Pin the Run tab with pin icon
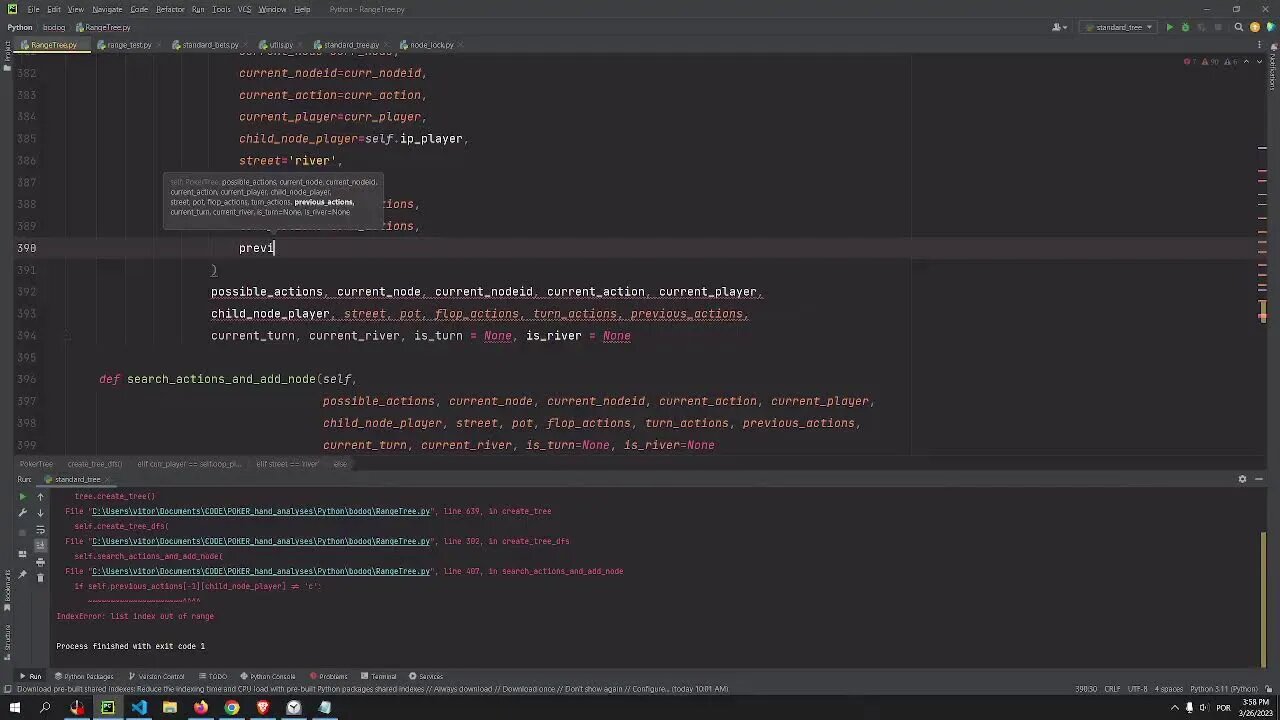 point(23,573)
